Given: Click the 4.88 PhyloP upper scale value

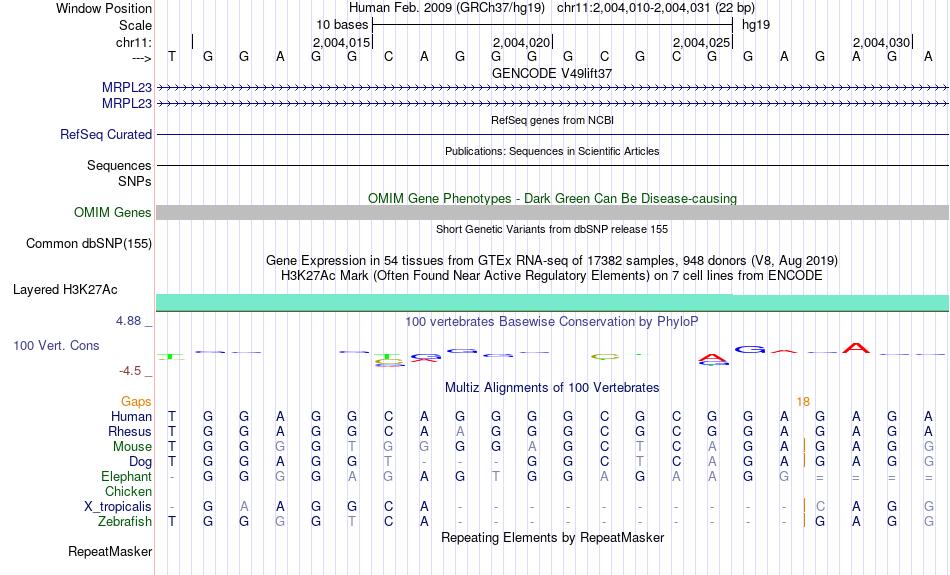Looking at the screenshot, I should click(x=128, y=321).
